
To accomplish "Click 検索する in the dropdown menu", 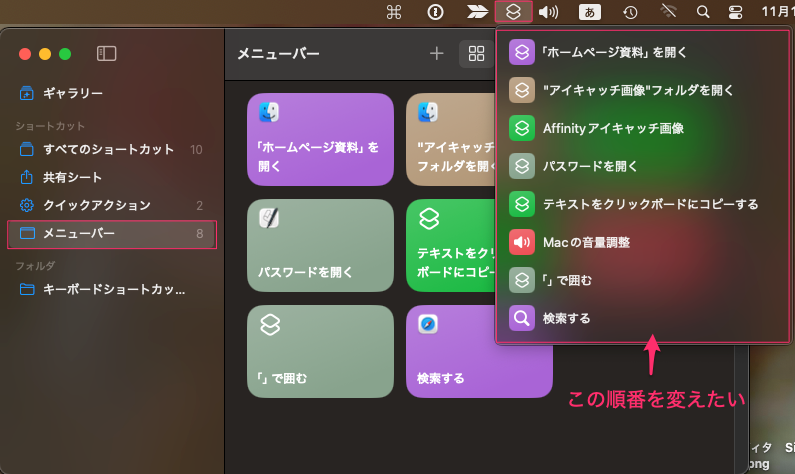I will pyautogui.click(x=566, y=318).
